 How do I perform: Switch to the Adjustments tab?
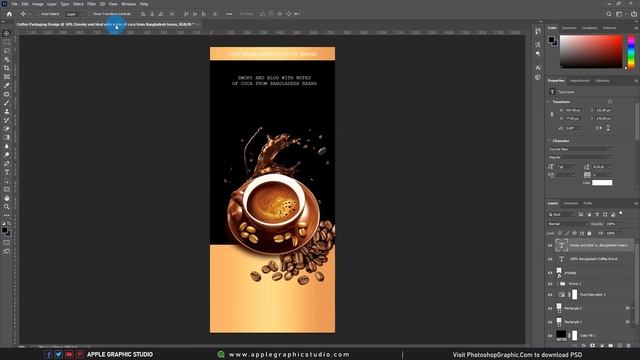pos(580,81)
